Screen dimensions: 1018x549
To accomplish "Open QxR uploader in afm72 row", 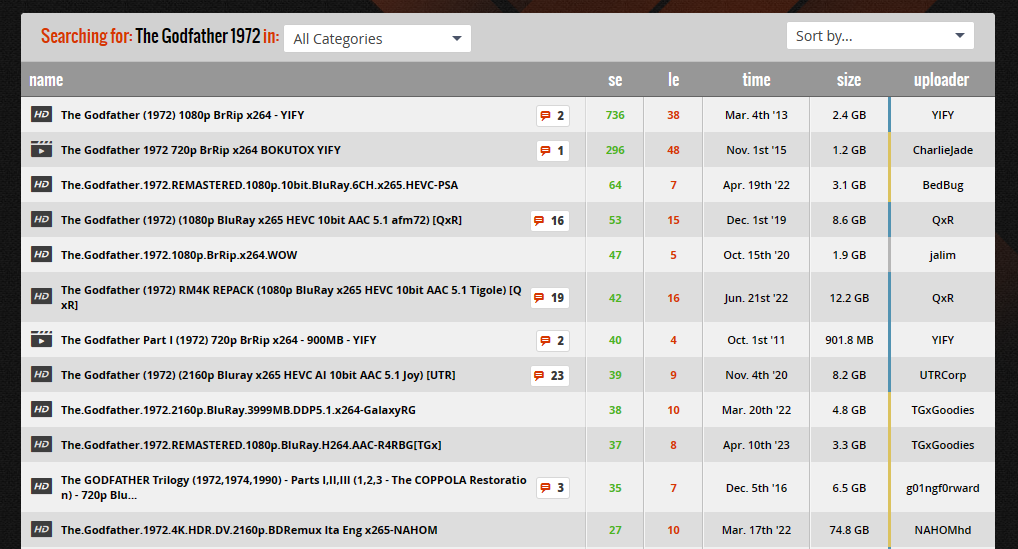I will coord(943,220).
